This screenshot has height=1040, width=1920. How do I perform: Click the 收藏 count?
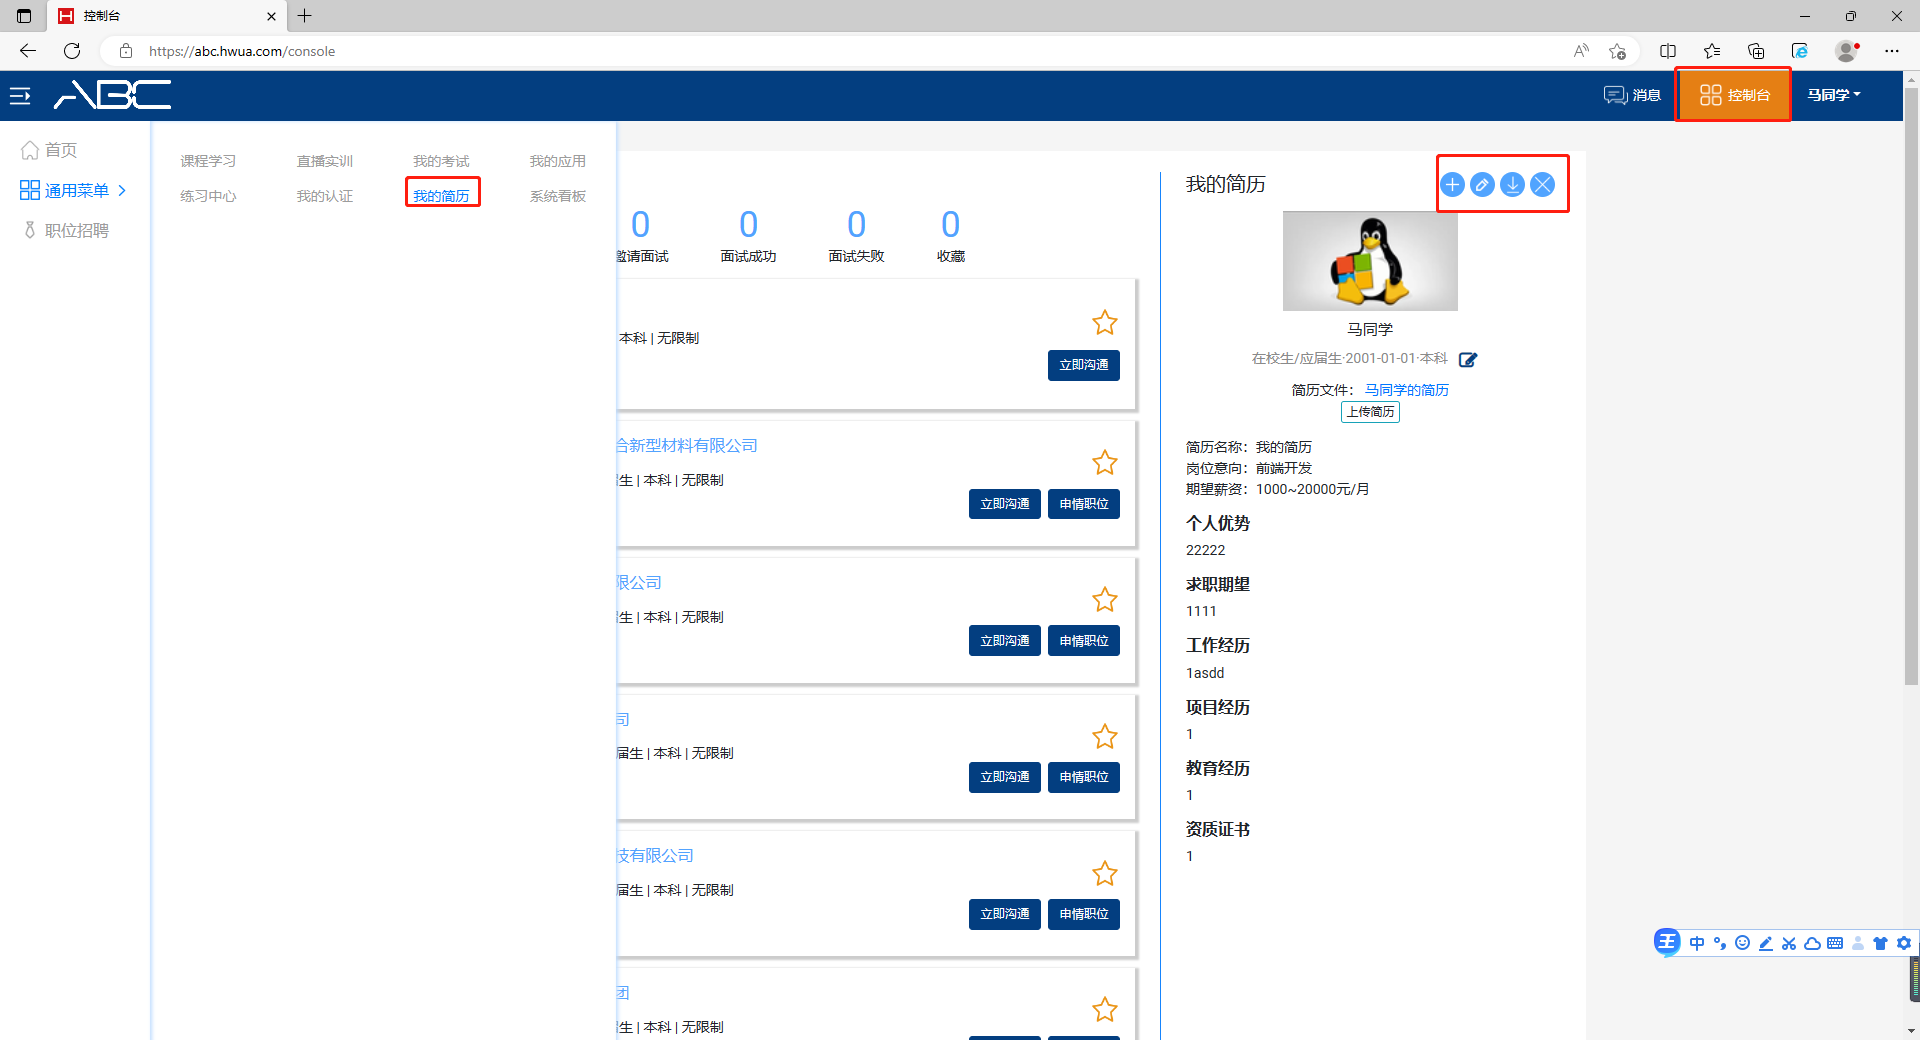pyautogui.click(x=951, y=225)
